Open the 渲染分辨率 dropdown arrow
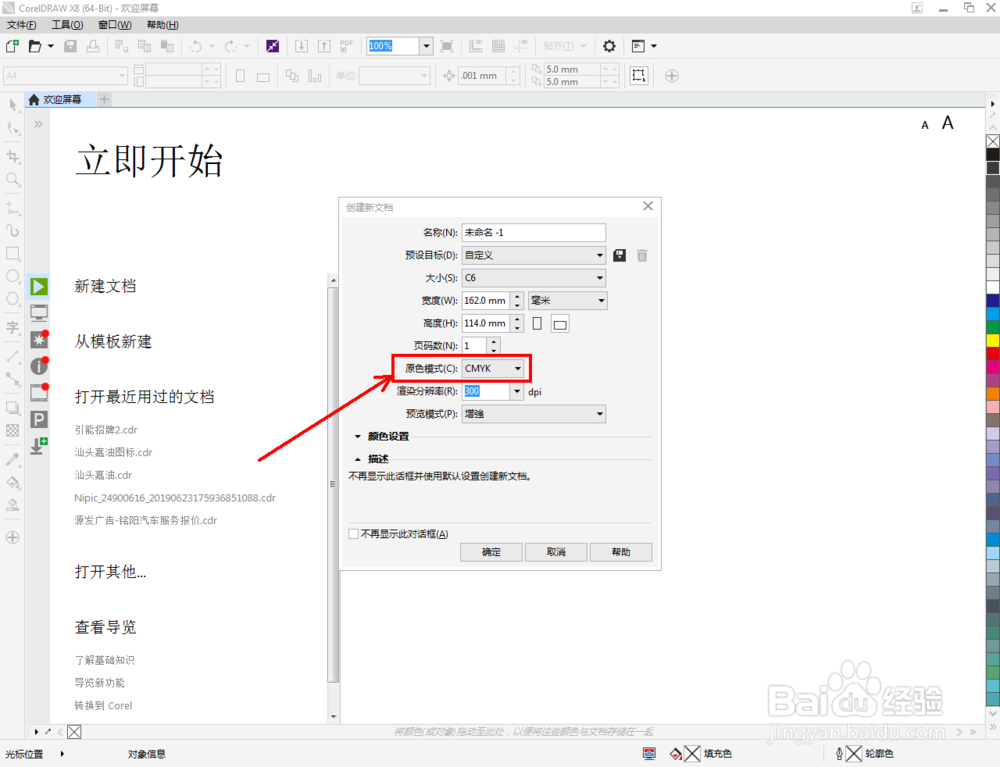 (517, 391)
